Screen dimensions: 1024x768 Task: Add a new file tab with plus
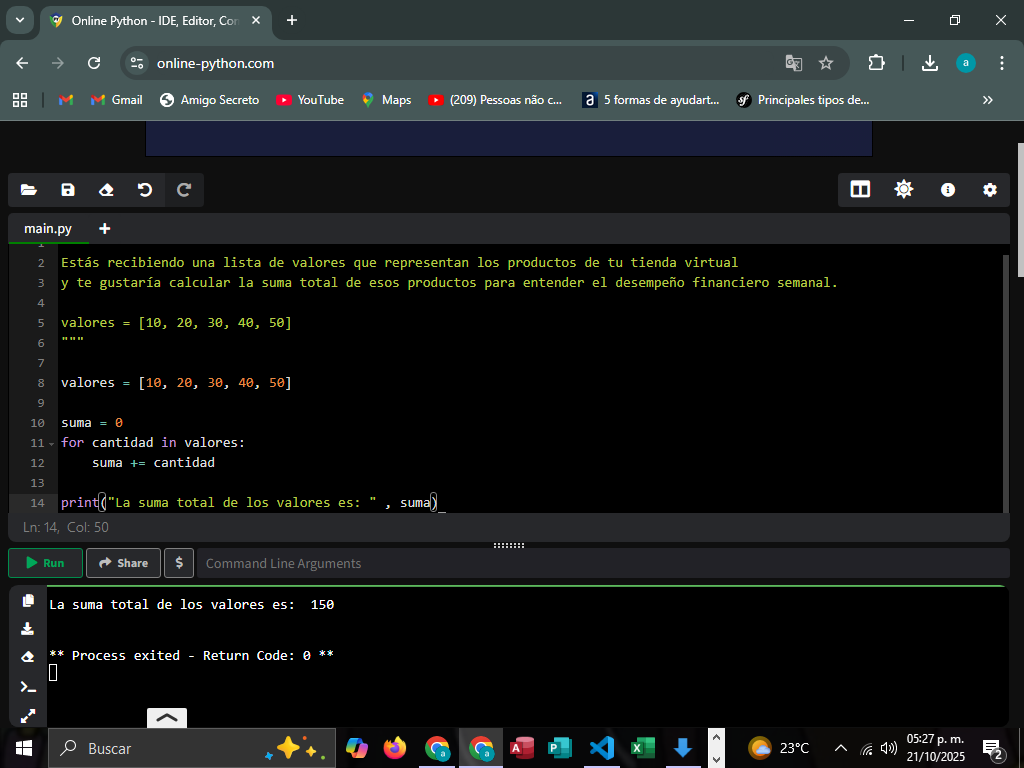(x=105, y=228)
